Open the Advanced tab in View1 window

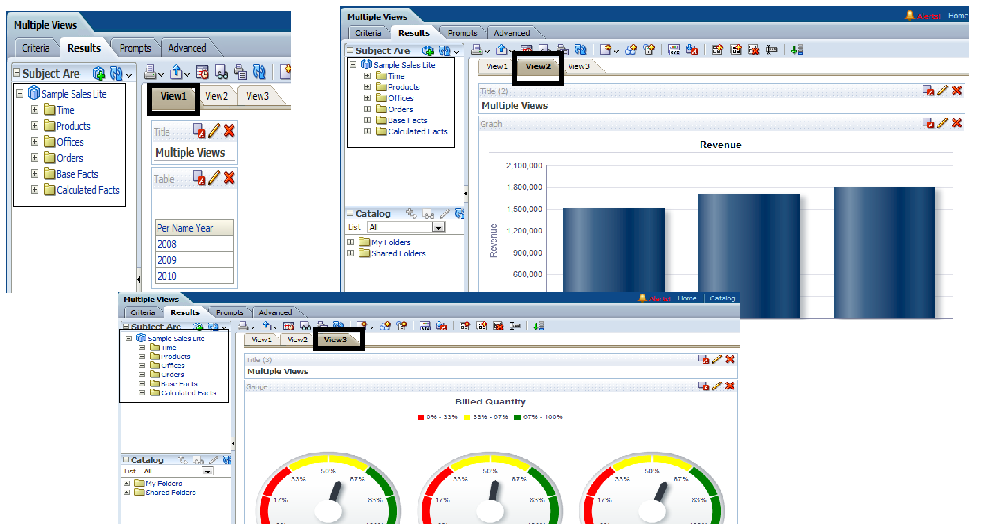coord(187,48)
